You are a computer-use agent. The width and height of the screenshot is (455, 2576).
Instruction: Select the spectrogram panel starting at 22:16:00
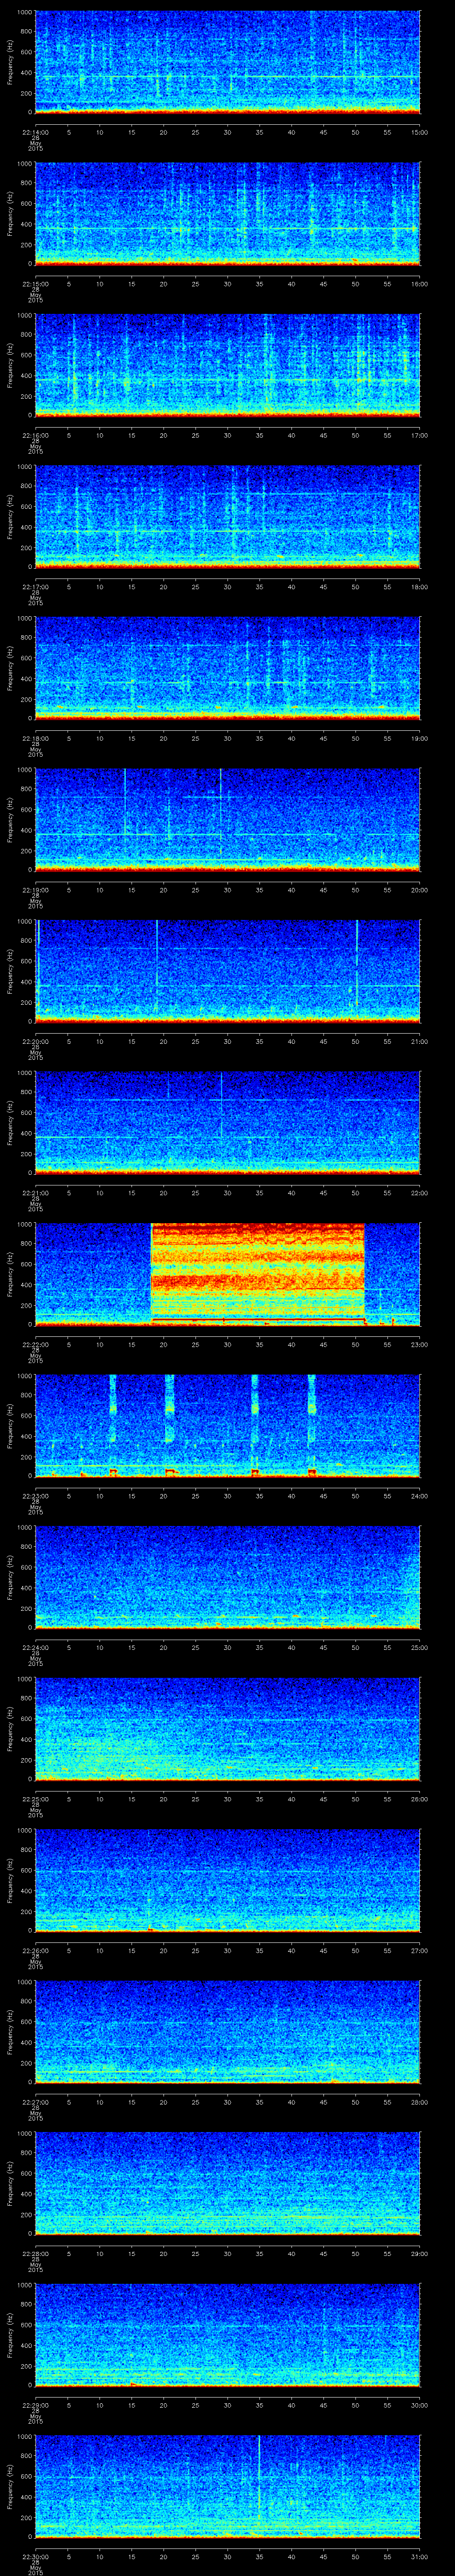tap(228, 365)
